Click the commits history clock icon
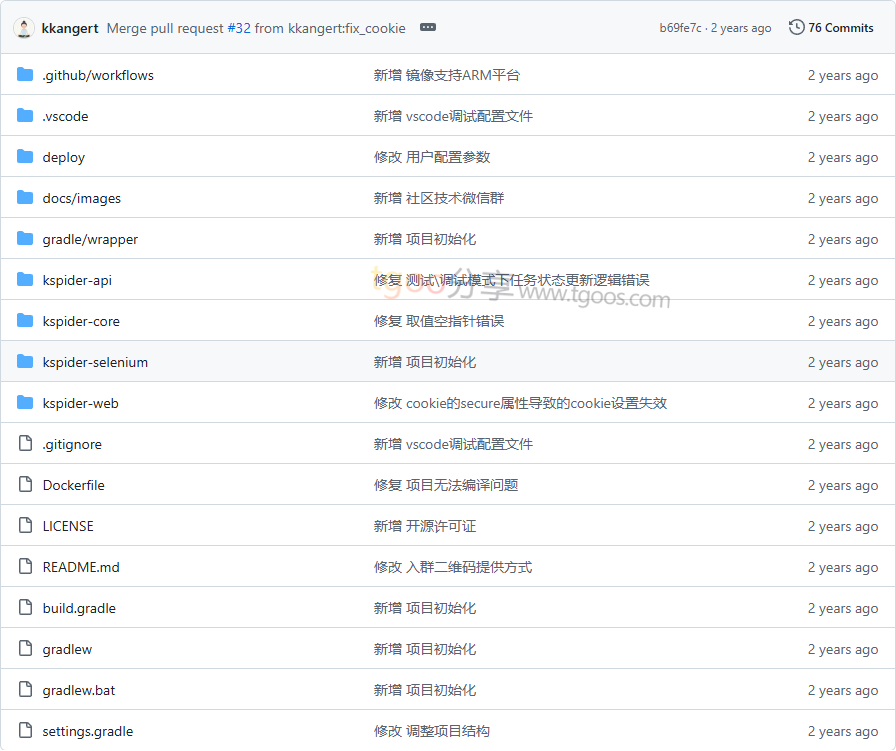The height and width of the screenshot is (751, 896). 796,28
